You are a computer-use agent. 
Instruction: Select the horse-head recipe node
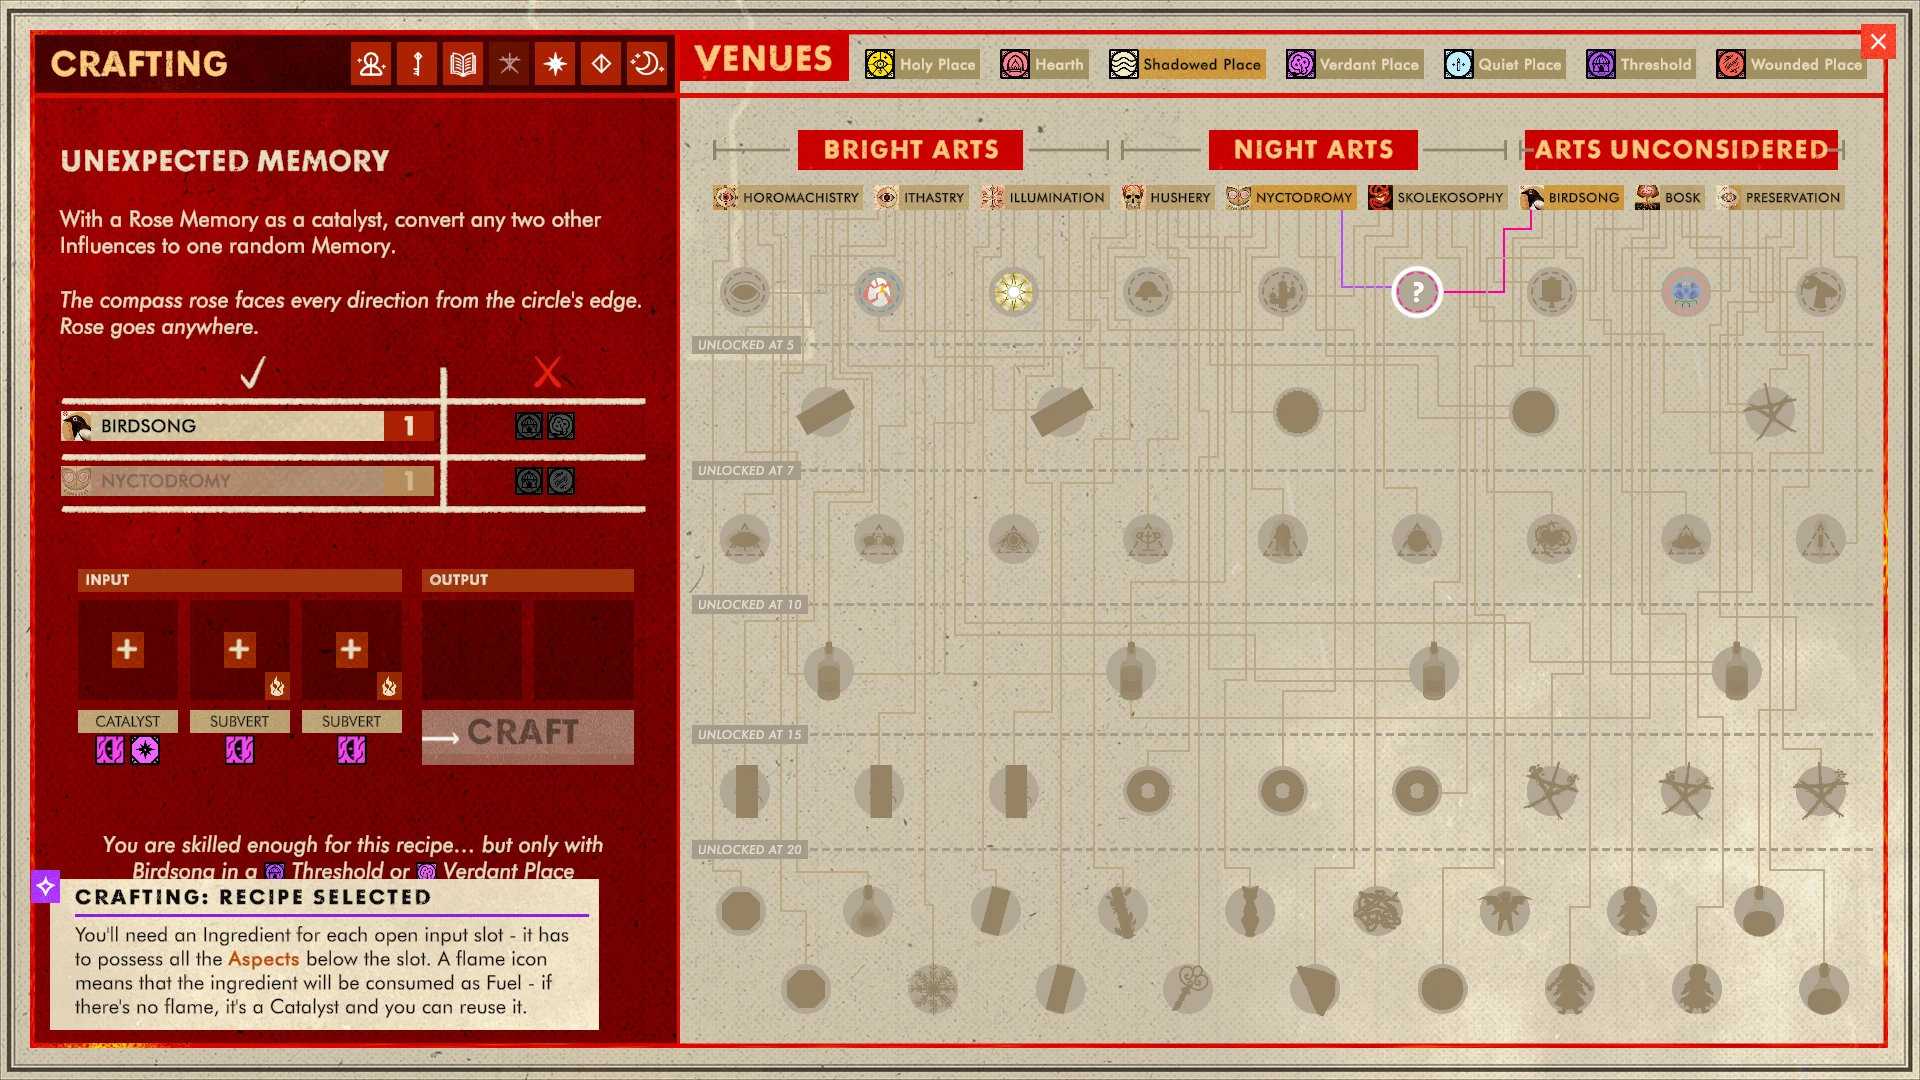coord(1820,292)
